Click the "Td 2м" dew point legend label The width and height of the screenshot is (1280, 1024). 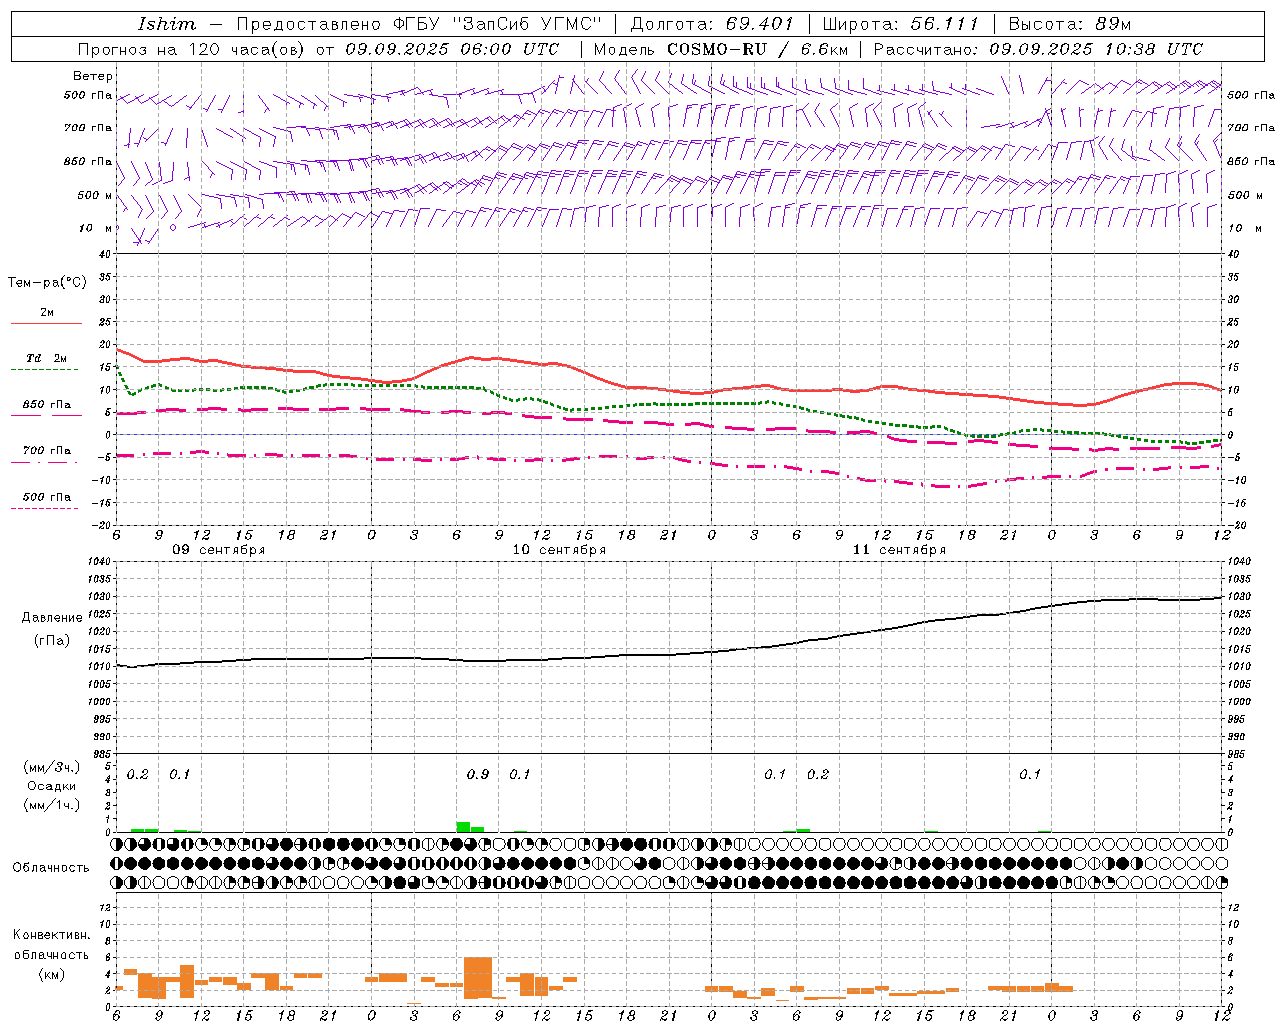(47, 358)
